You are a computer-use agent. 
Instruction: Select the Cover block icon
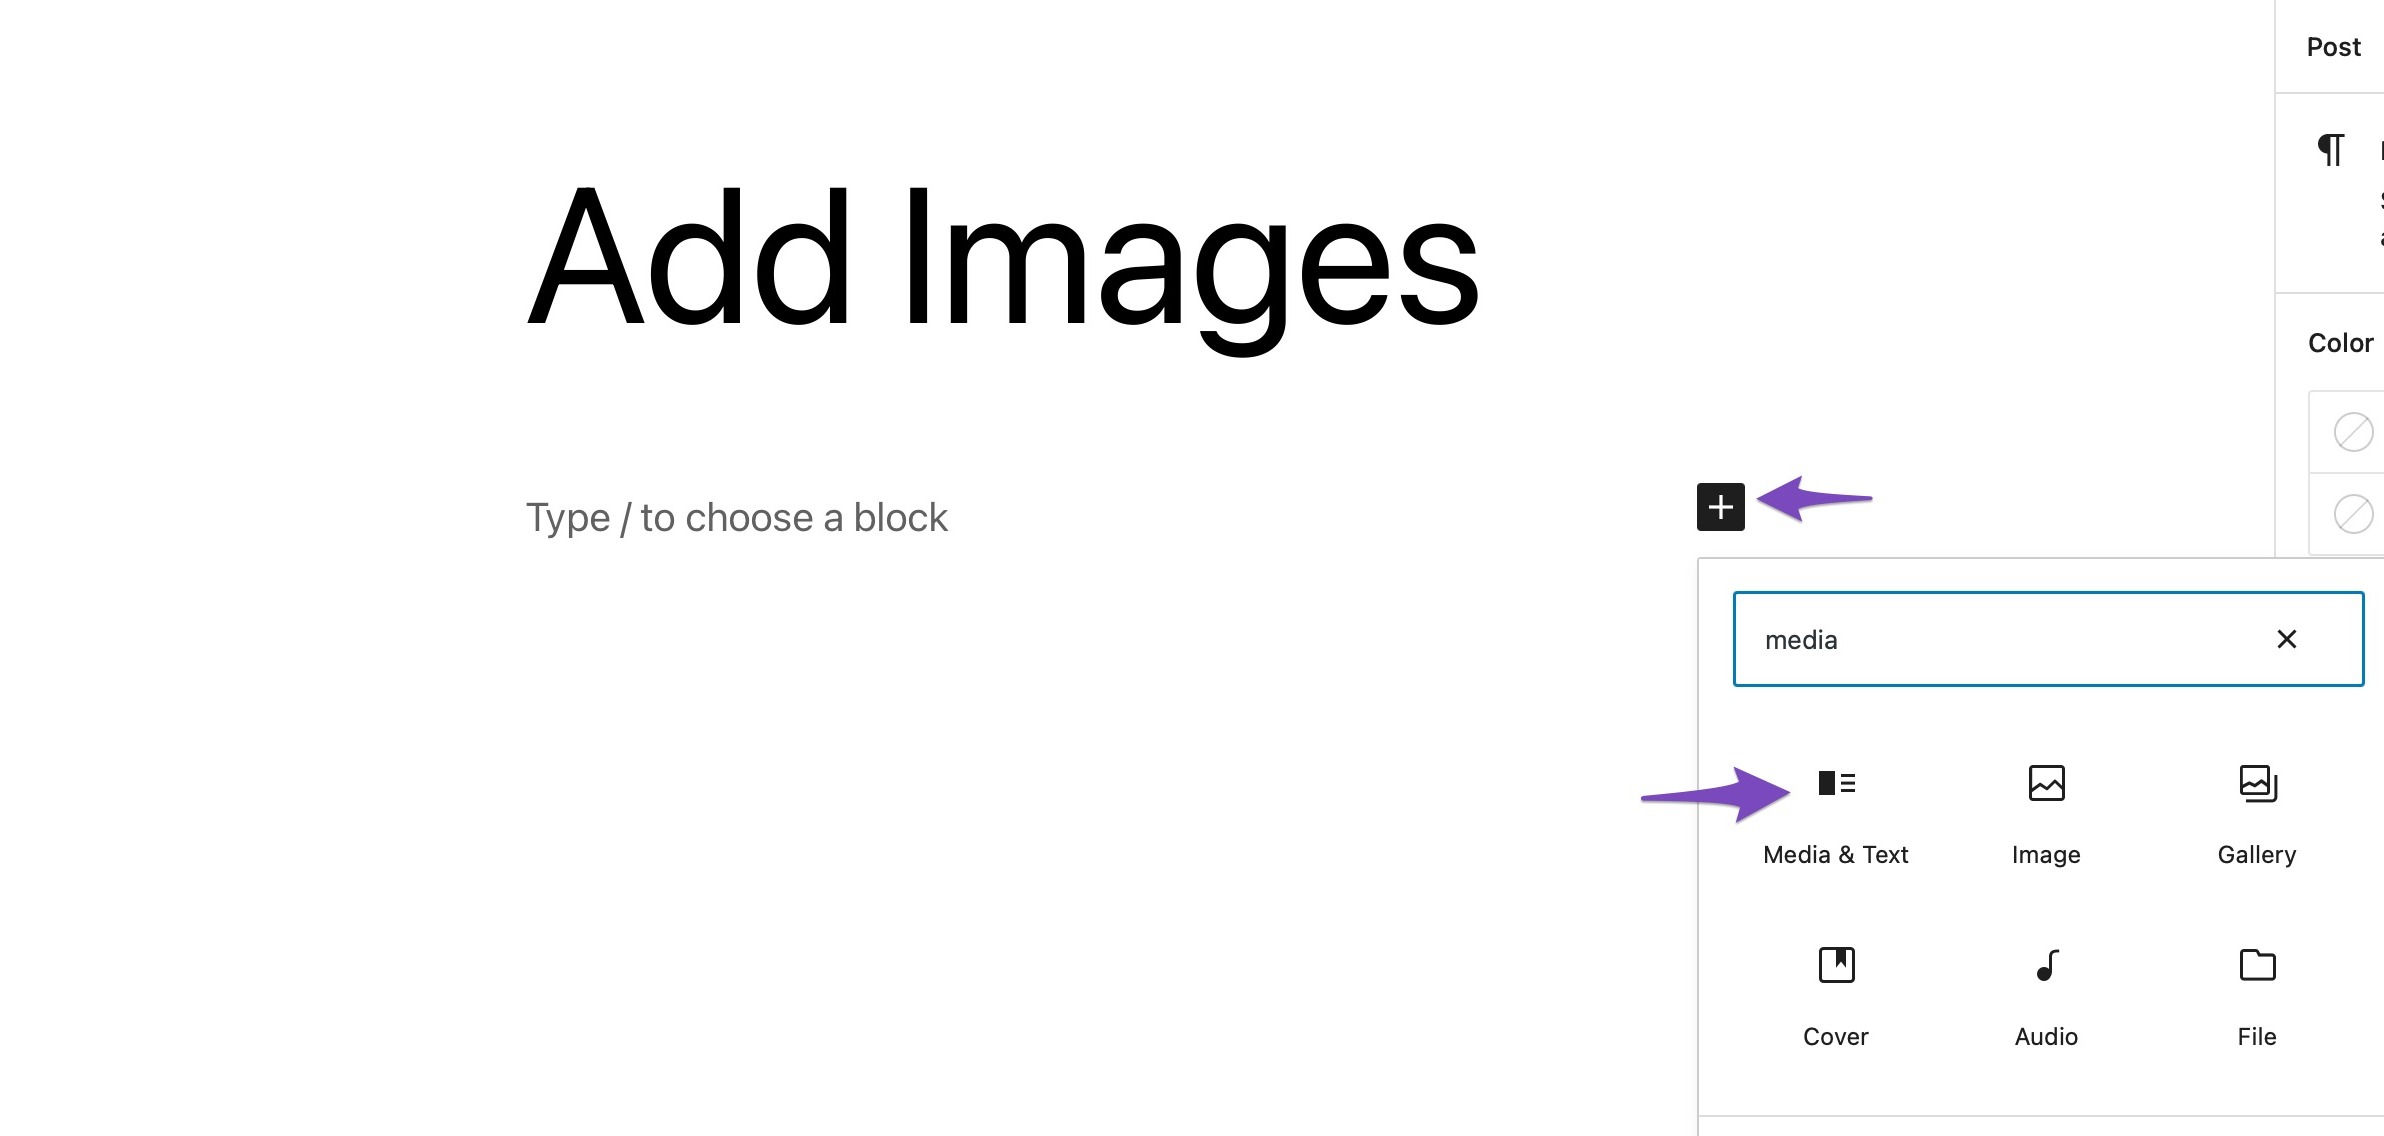click(x=1835, y=964)
